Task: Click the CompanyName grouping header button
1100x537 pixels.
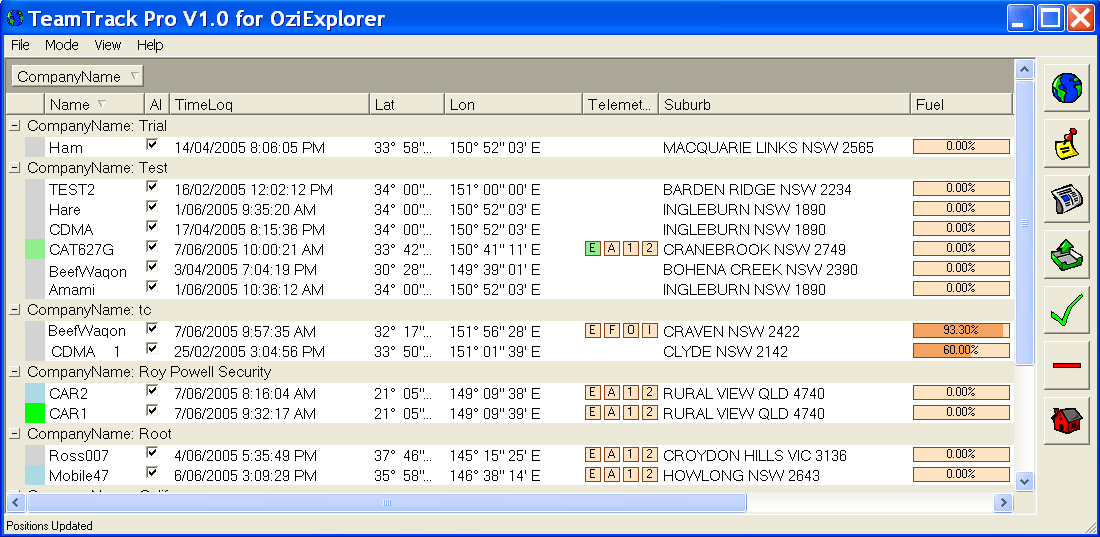Action: [77, 77]
